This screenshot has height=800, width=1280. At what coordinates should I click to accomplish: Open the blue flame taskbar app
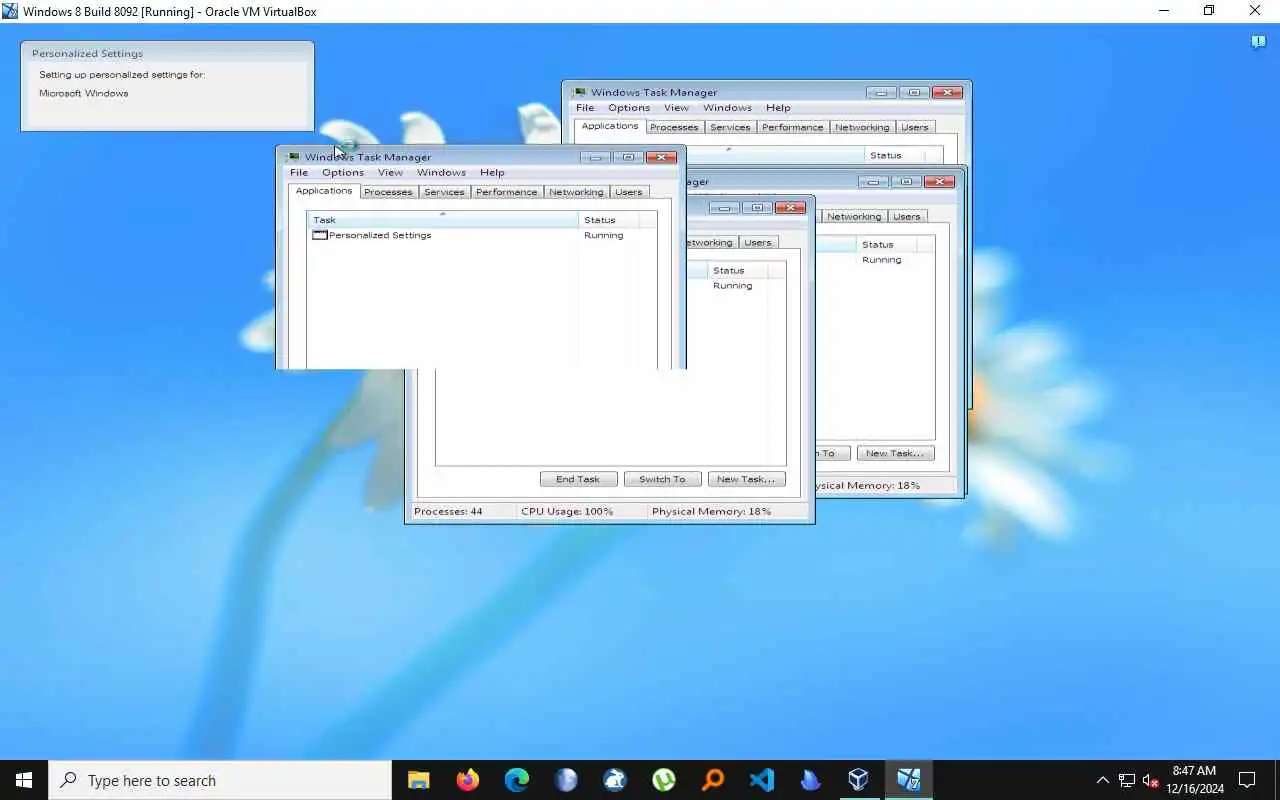[810, 780]
